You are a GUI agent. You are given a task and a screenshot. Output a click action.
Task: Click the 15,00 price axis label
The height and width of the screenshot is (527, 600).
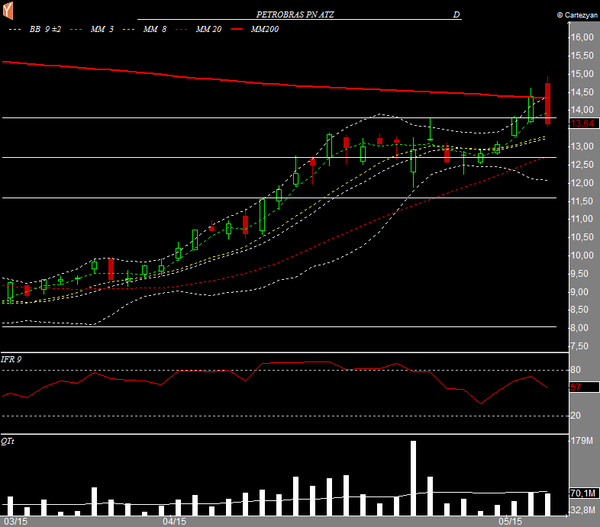581,74
